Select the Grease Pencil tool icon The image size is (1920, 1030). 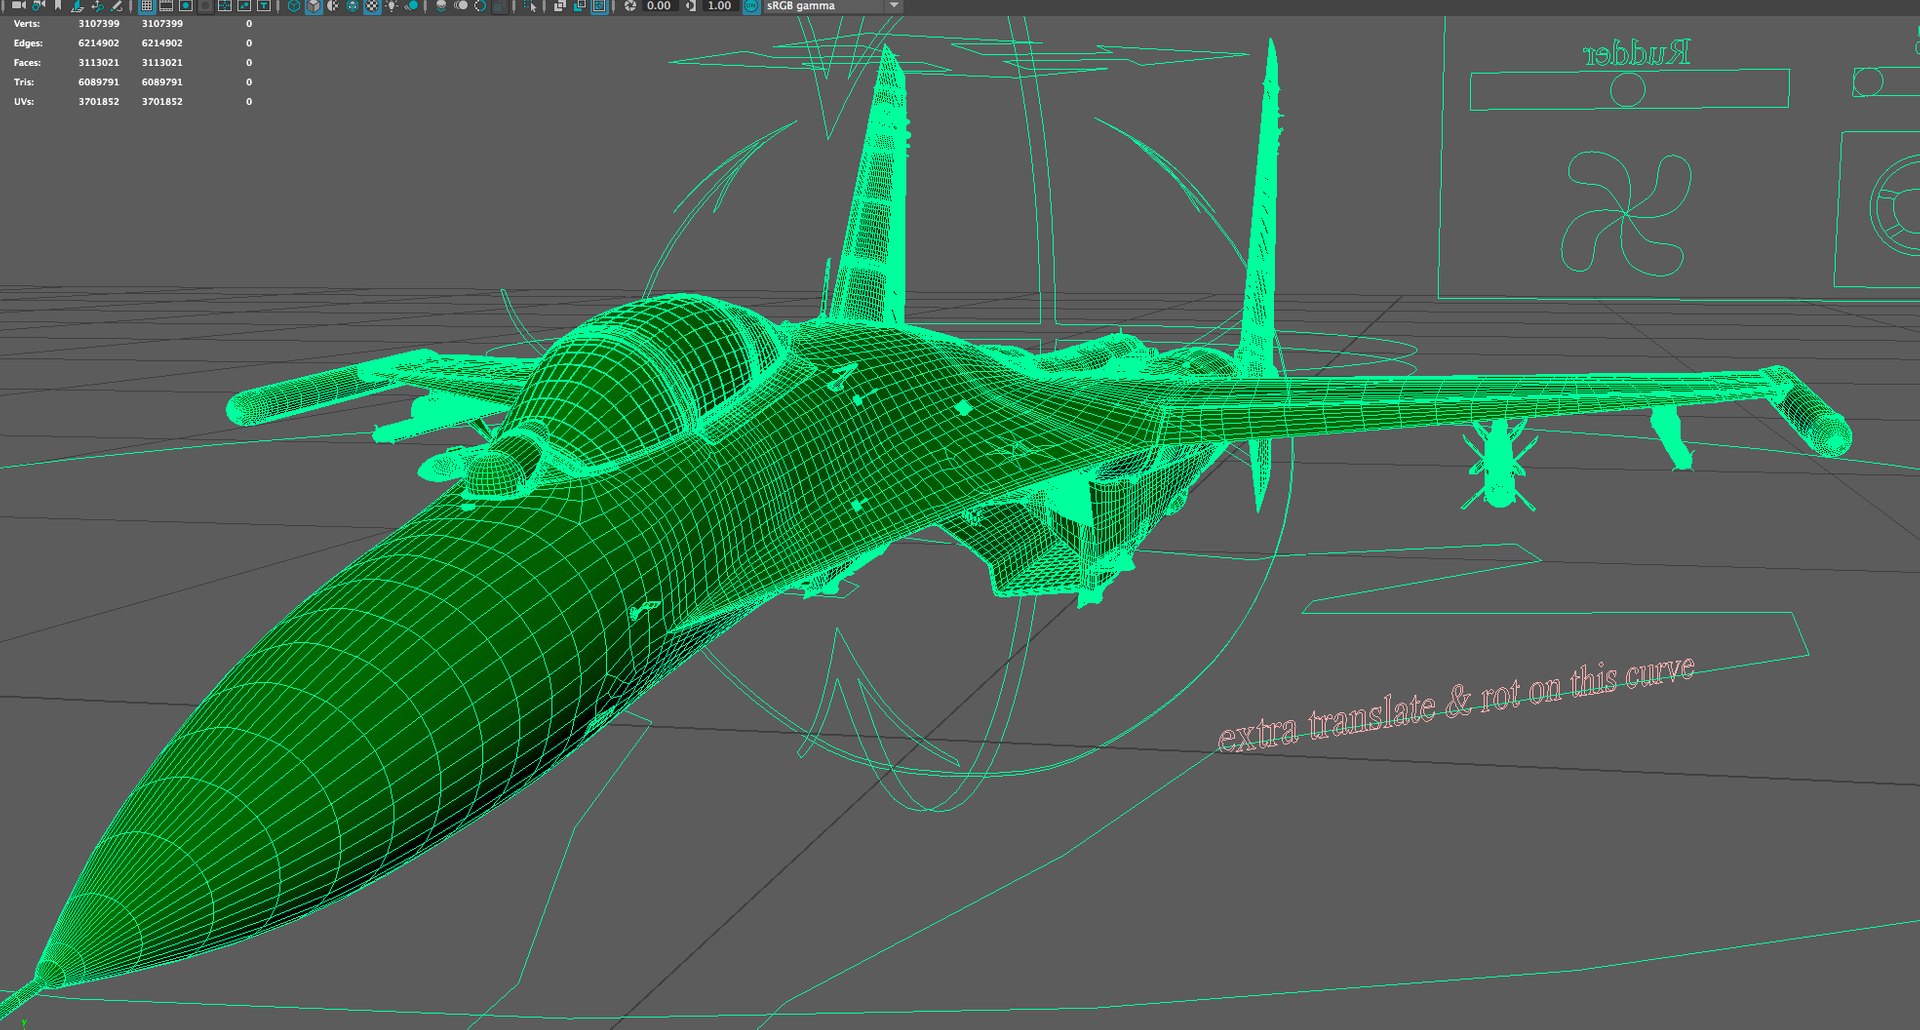116,6
